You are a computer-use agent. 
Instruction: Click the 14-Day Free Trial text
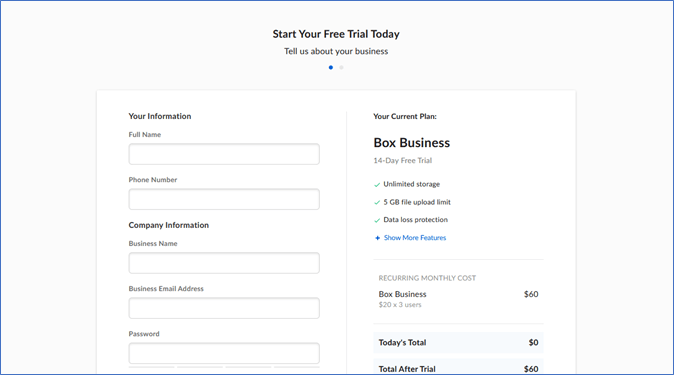point(403,160)
